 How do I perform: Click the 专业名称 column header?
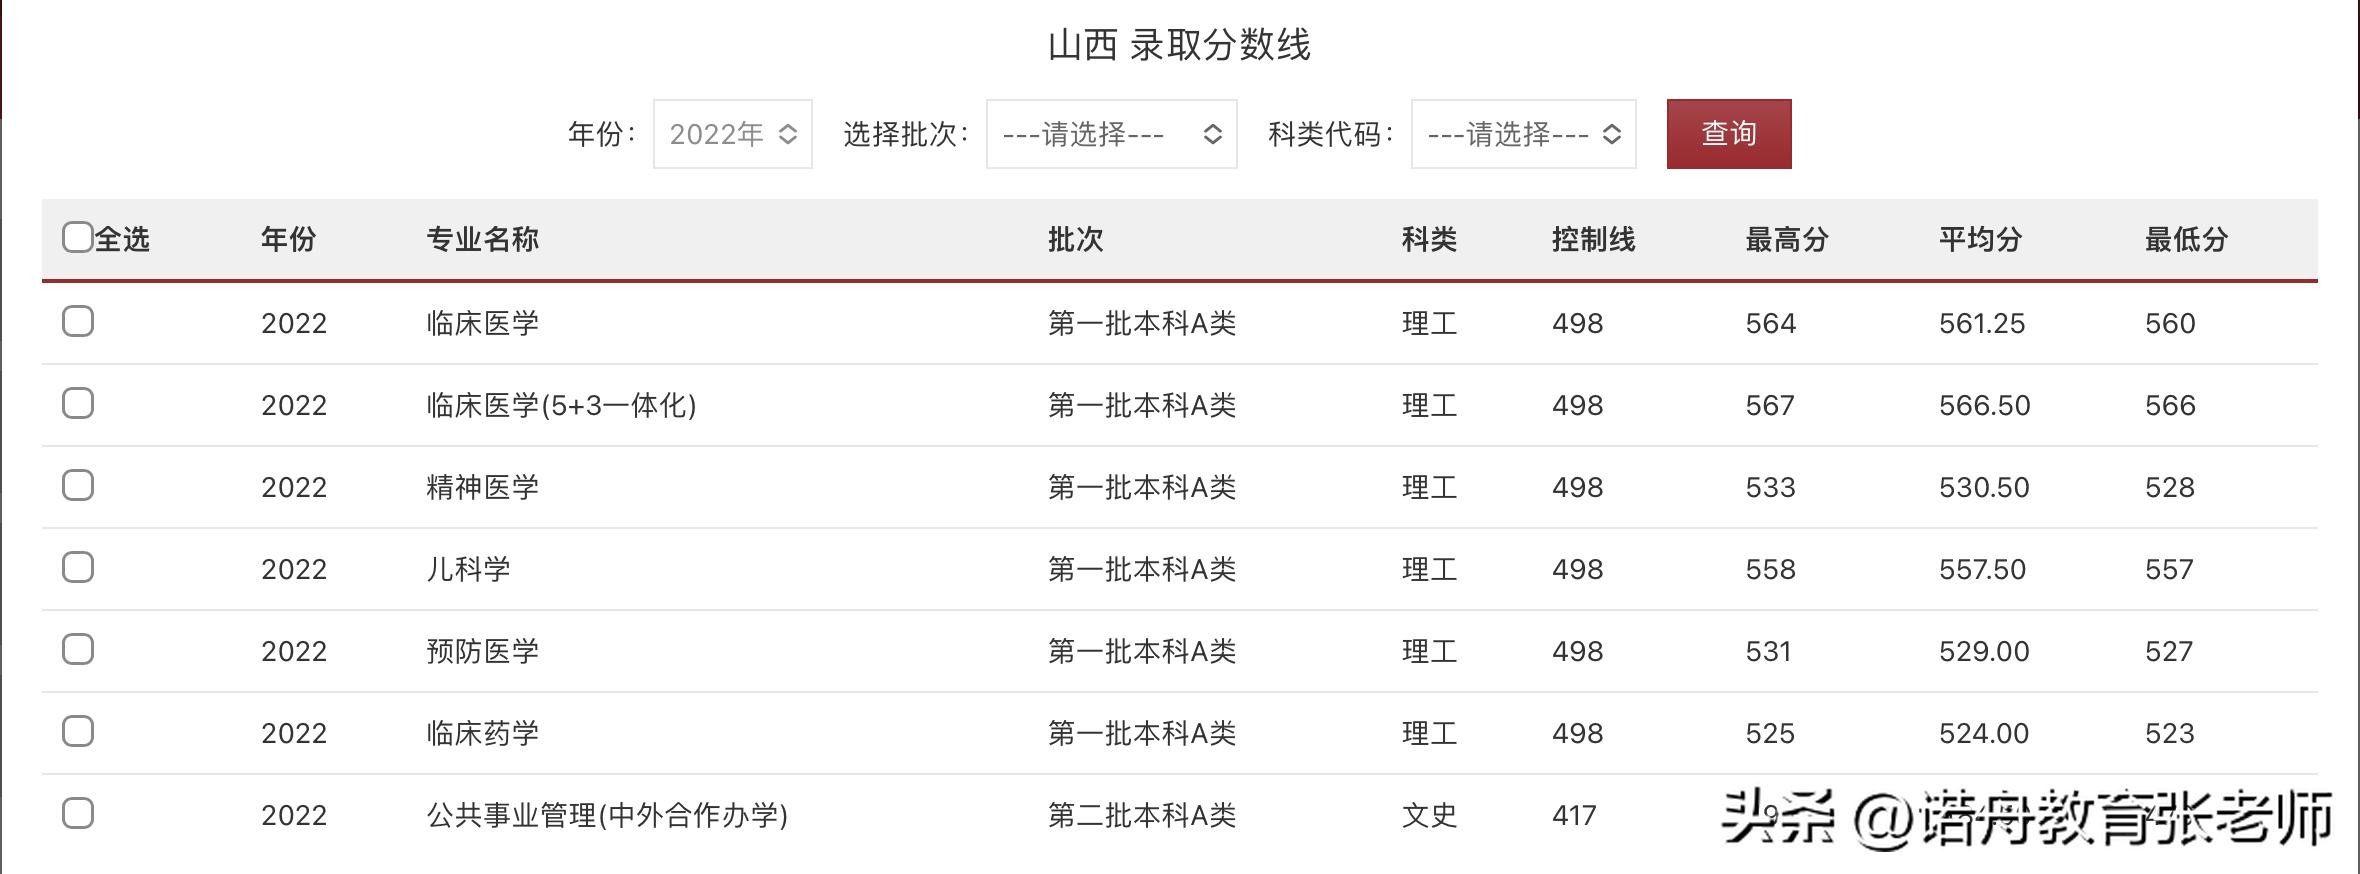pos(483,240)
